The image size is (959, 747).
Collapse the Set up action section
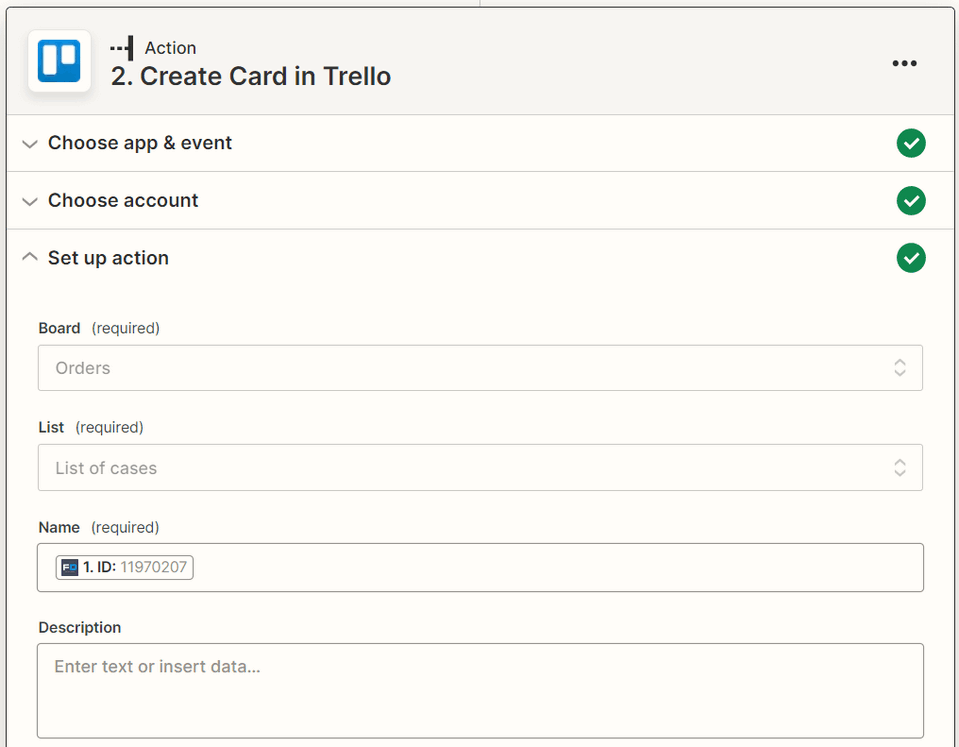click(29, 257)
